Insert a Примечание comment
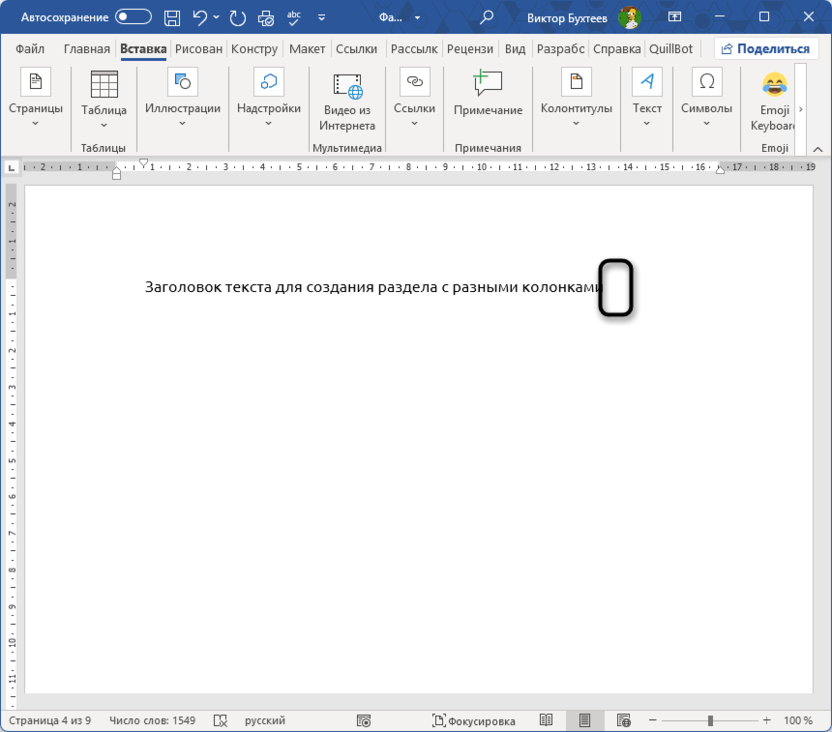This screenshot has width=832, height=732. (488, 95)
